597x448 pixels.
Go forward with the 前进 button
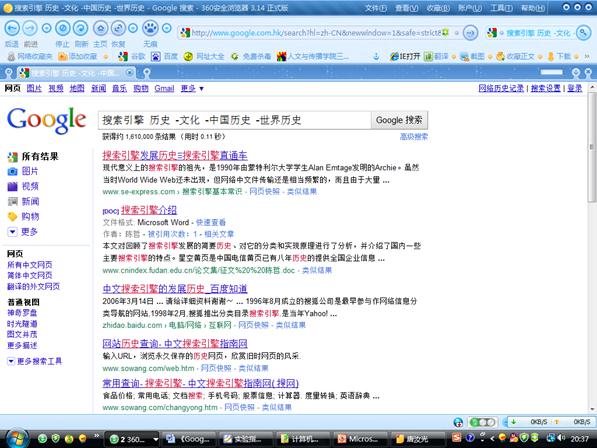tap(30, 28)
